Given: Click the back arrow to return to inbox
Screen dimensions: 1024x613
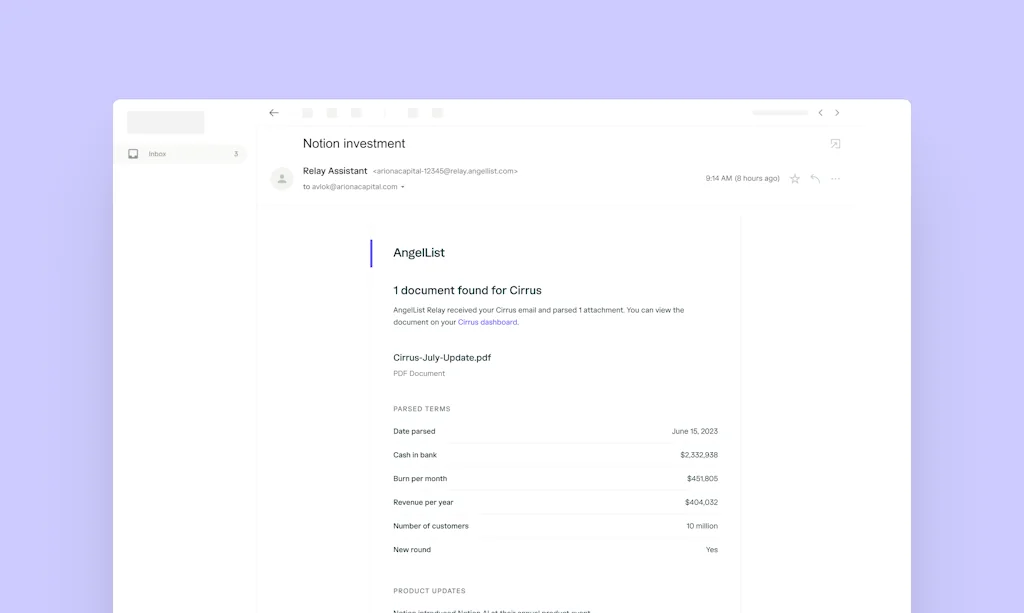Looking at the screenshot, I should [x=273, y=113].
